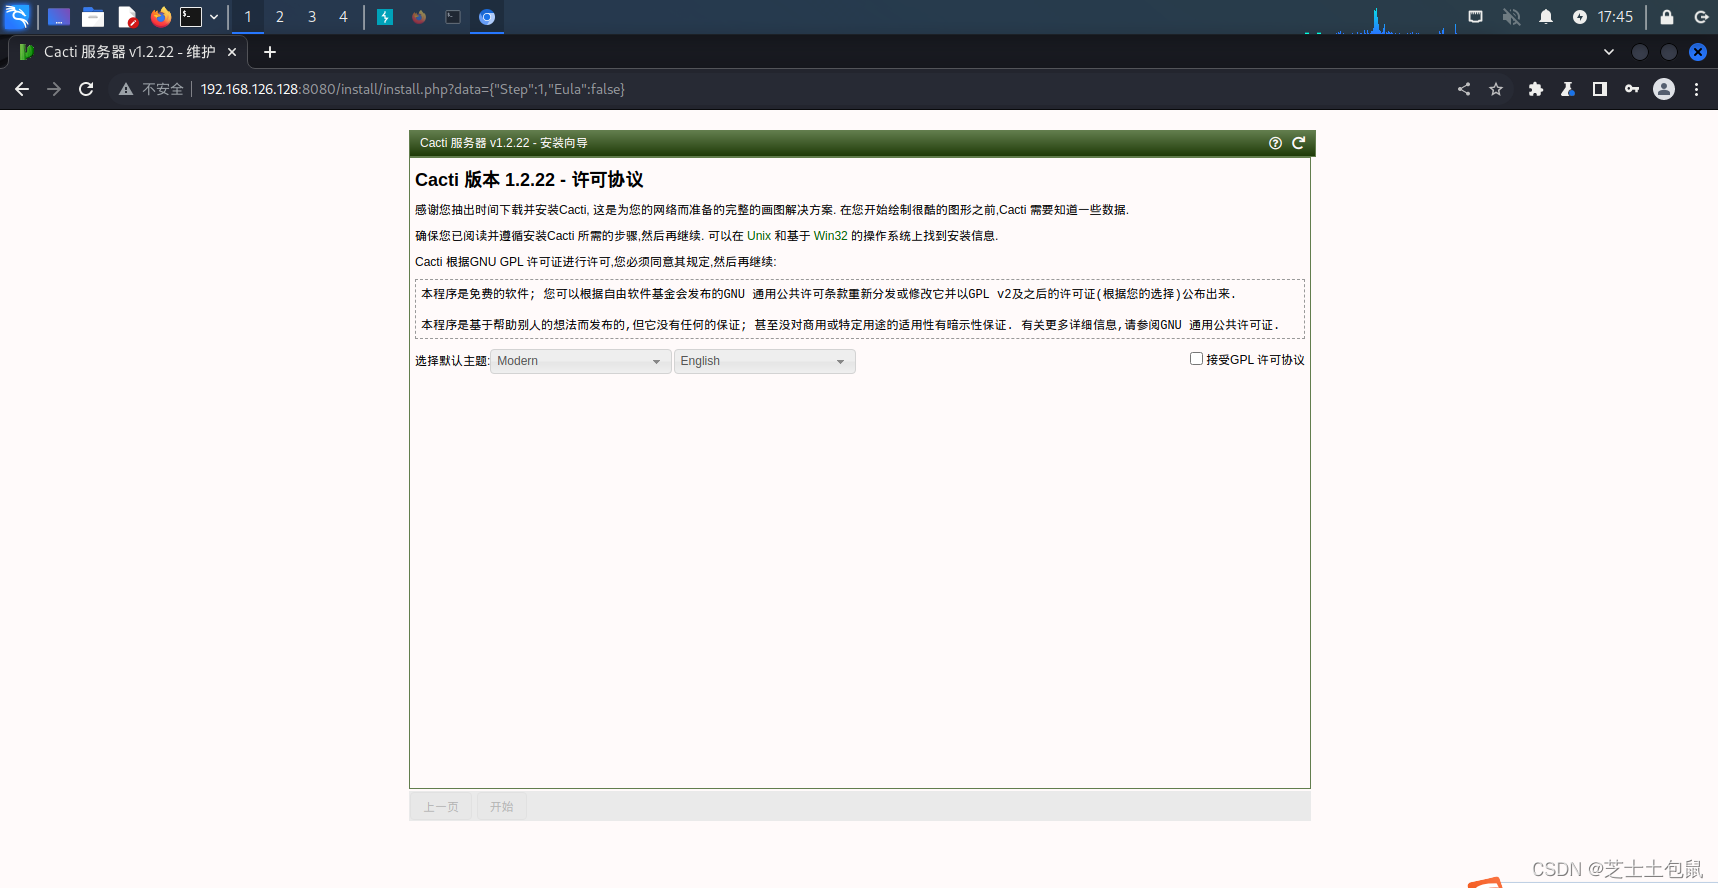The width and height of the screenshot is (1718, 888).
Task: Open the browser profile avatar
Action: 1664,89
